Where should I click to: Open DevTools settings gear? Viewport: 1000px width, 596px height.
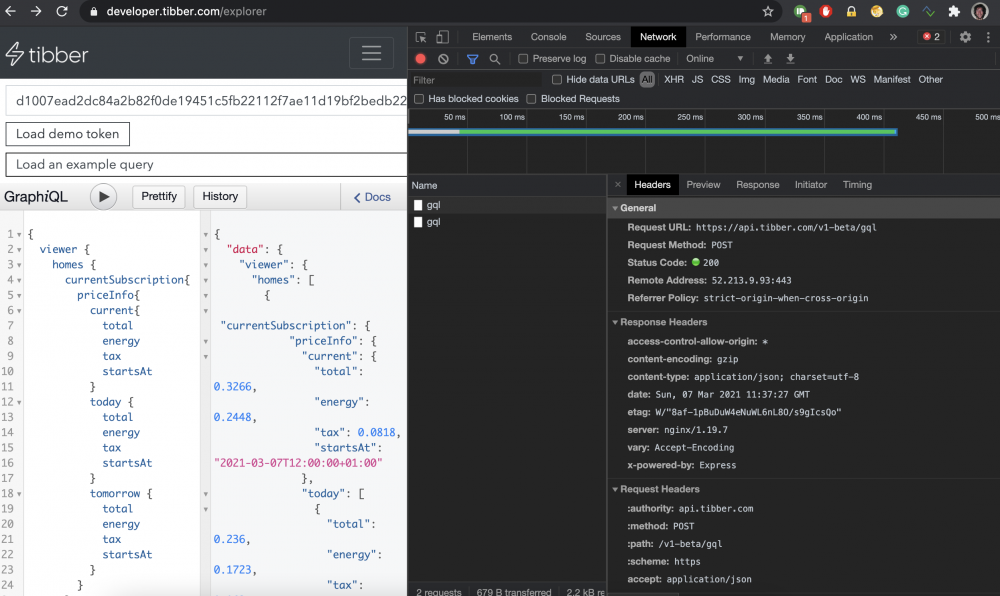[965, 37]
